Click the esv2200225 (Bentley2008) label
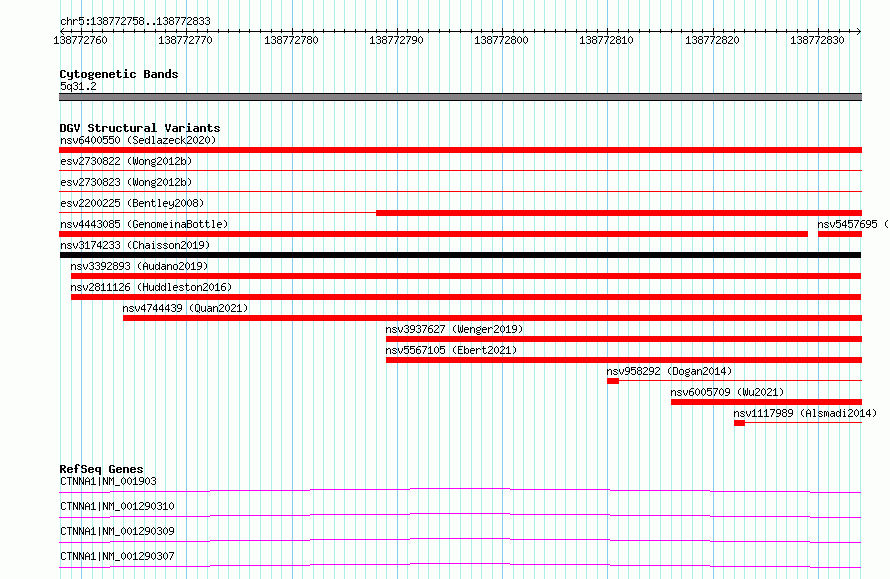Viewport: 890px width, 579px height. [132, 203]
